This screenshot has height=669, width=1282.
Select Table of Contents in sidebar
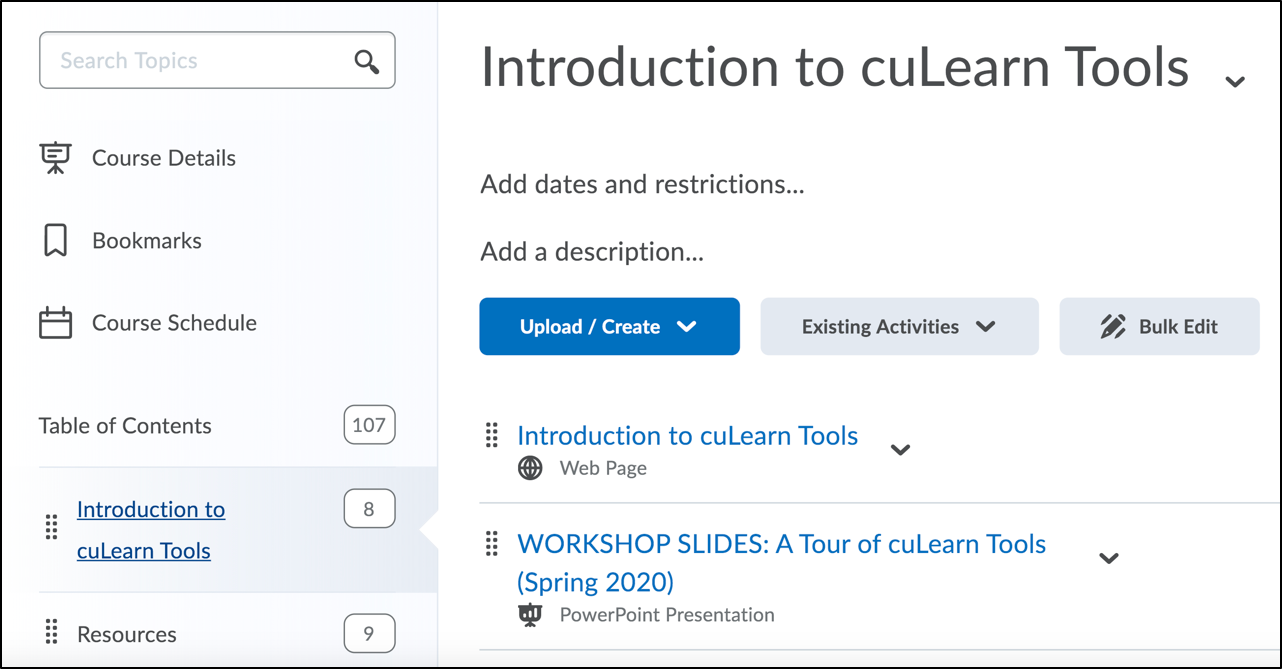[x=125, y=426]
